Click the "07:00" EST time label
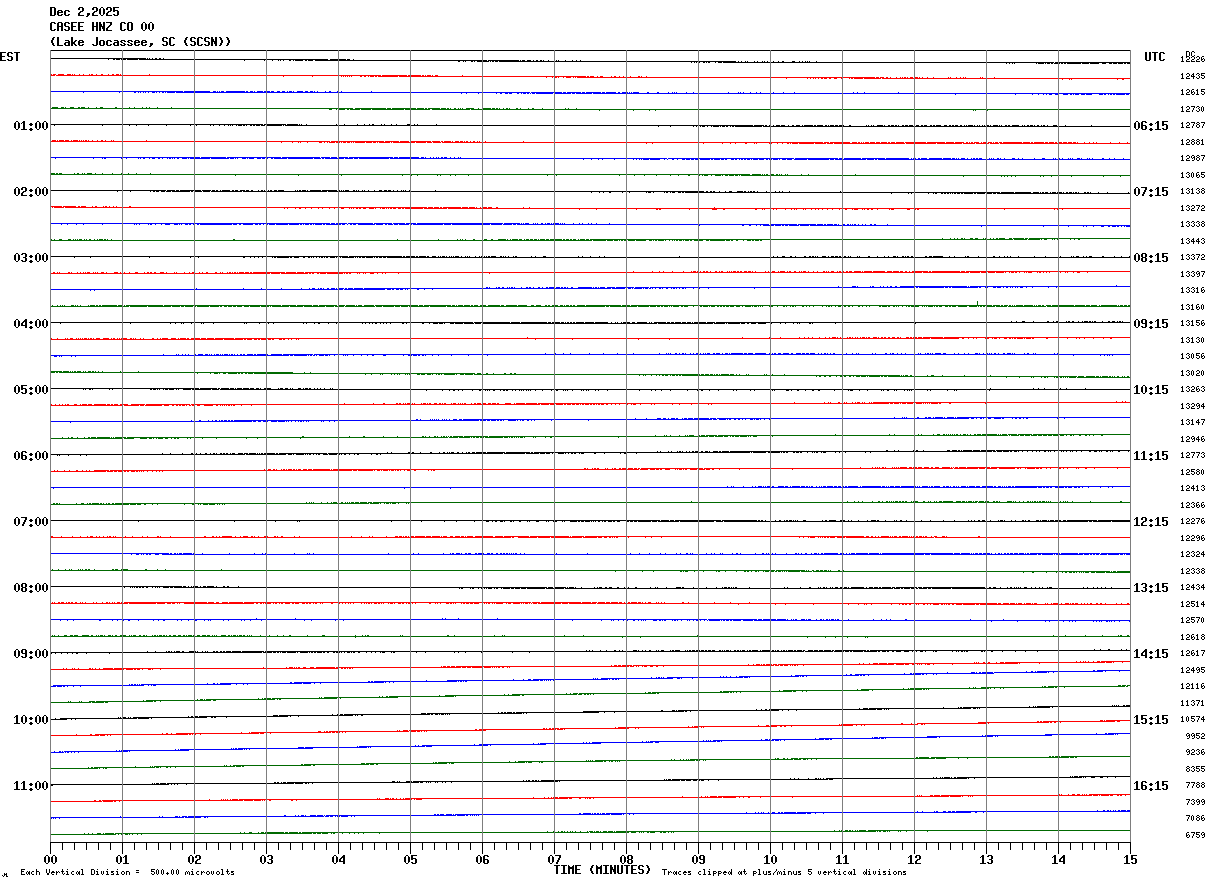Screen dimensions: 1210x886 pos(31,522)
